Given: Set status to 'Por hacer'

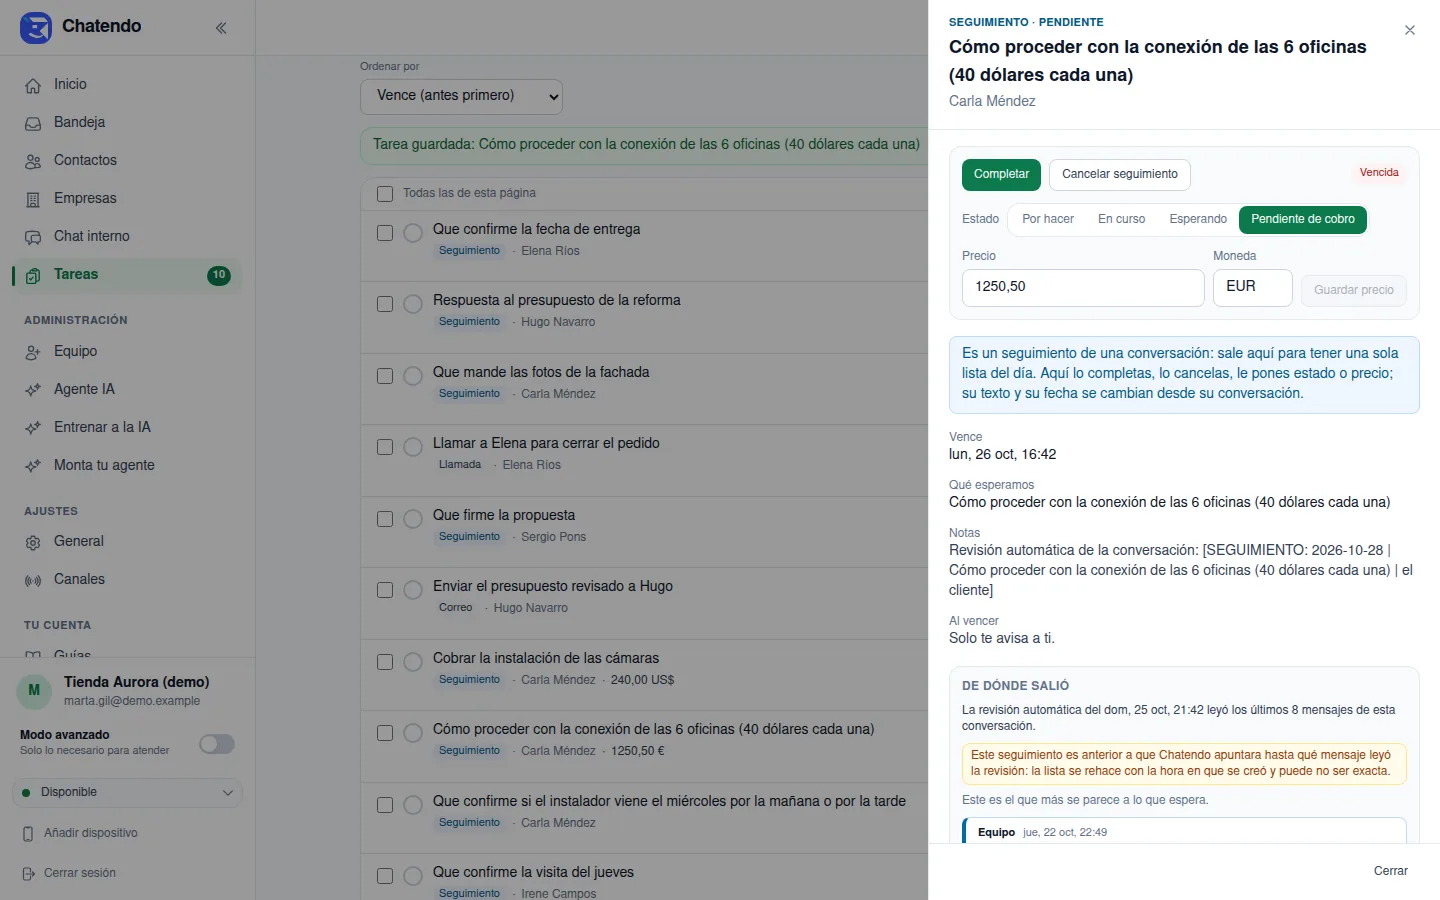Looking at the screenshot, I should [1048, 219].
